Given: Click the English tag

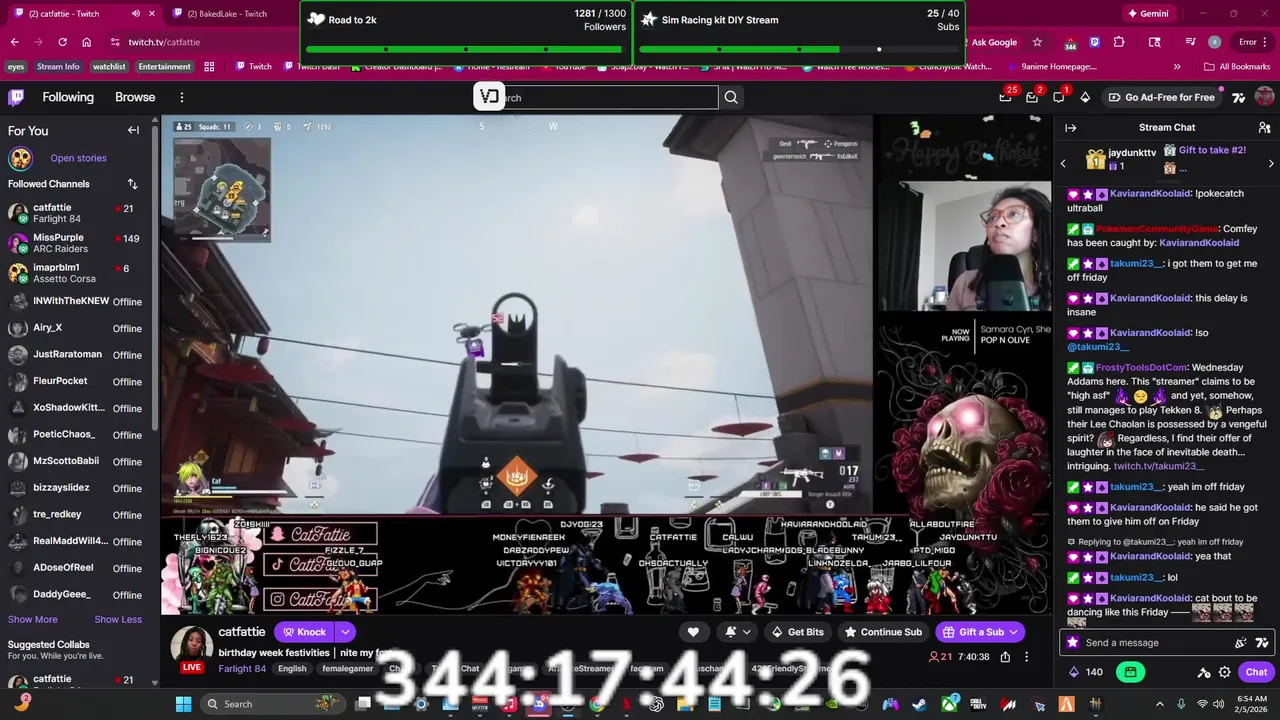Looking at the screenshot, I should tap(292, 669).
